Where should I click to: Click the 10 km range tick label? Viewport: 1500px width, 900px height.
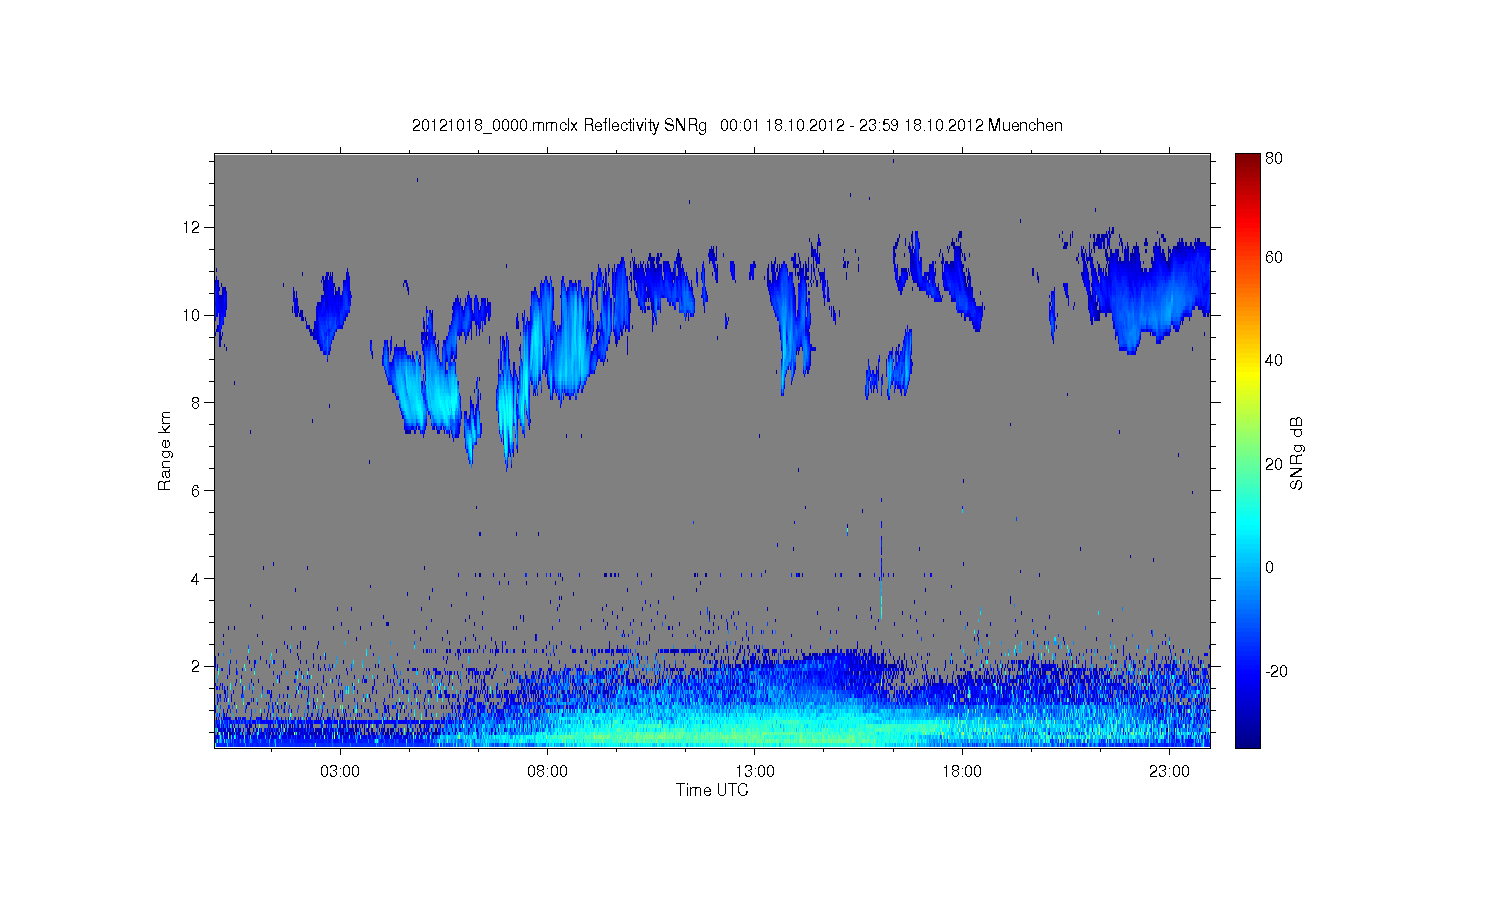193,315
